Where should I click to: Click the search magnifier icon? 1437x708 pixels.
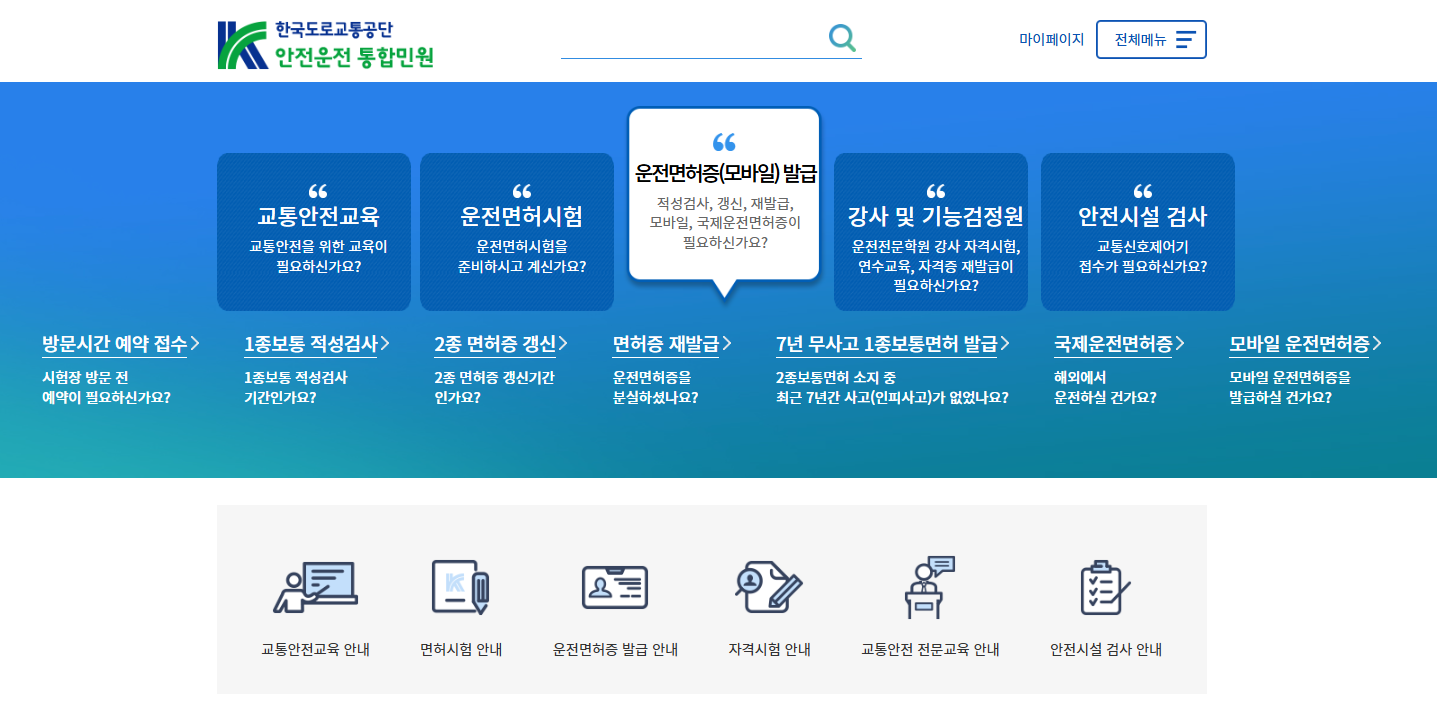click(841, 37)
